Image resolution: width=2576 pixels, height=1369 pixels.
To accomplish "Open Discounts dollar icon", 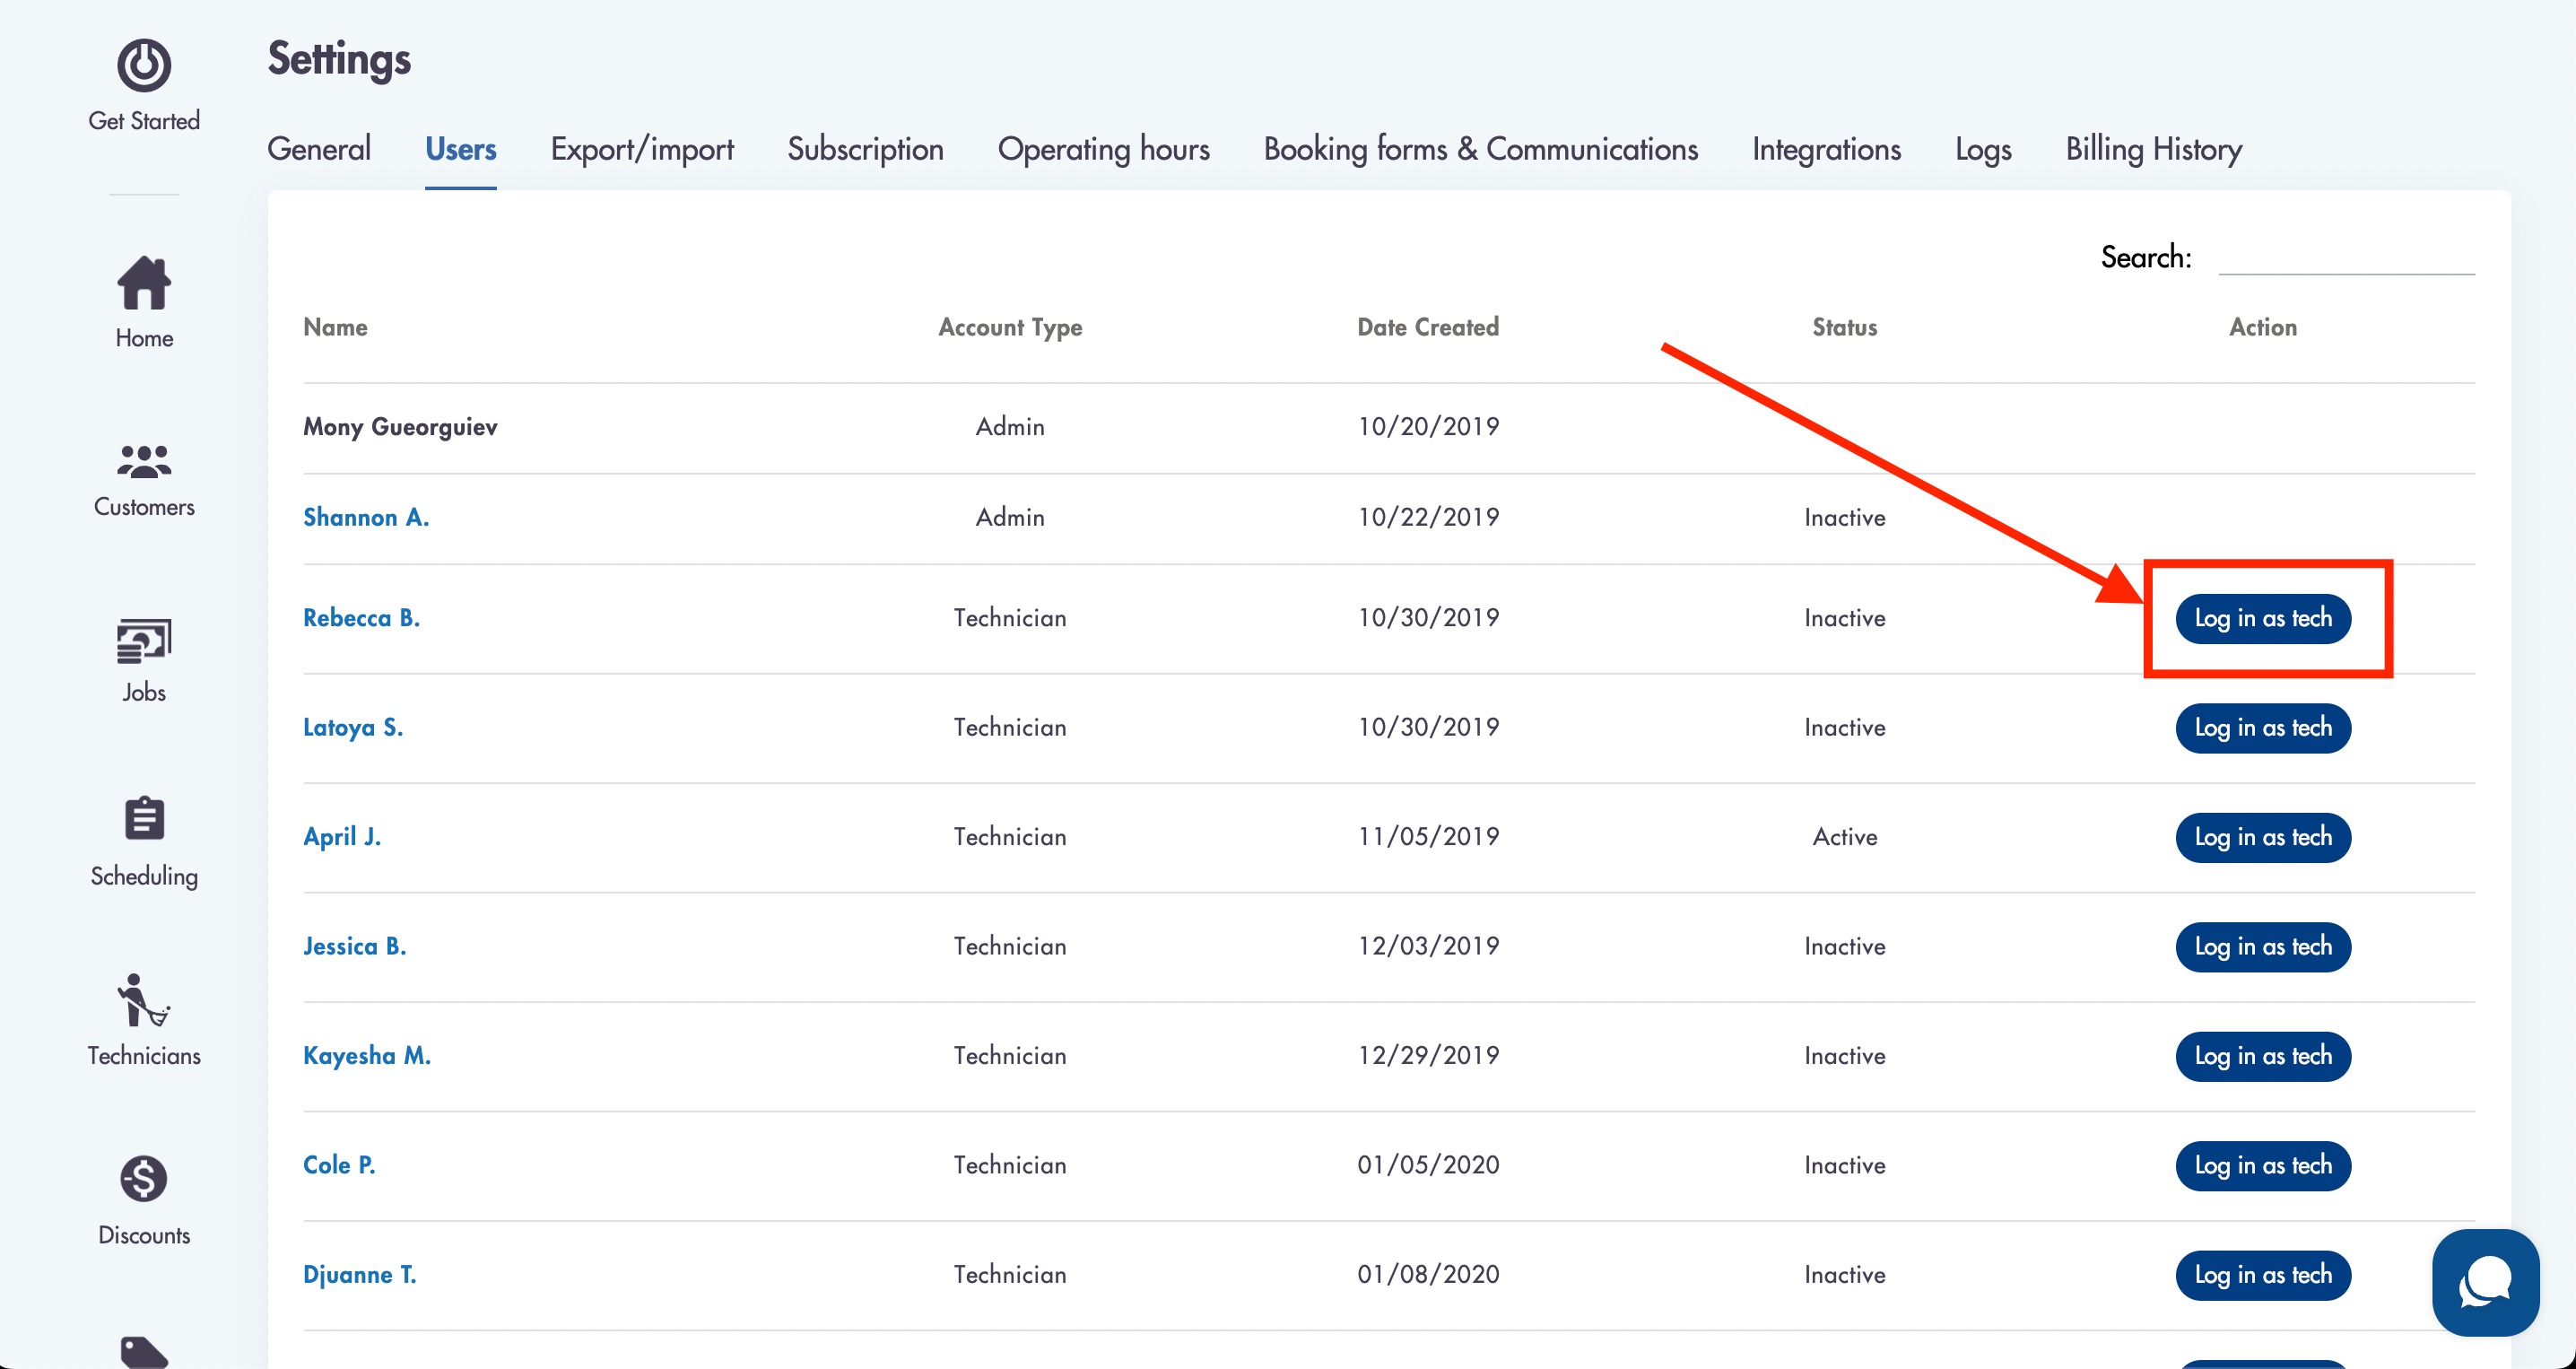I will pos(144,1179).
